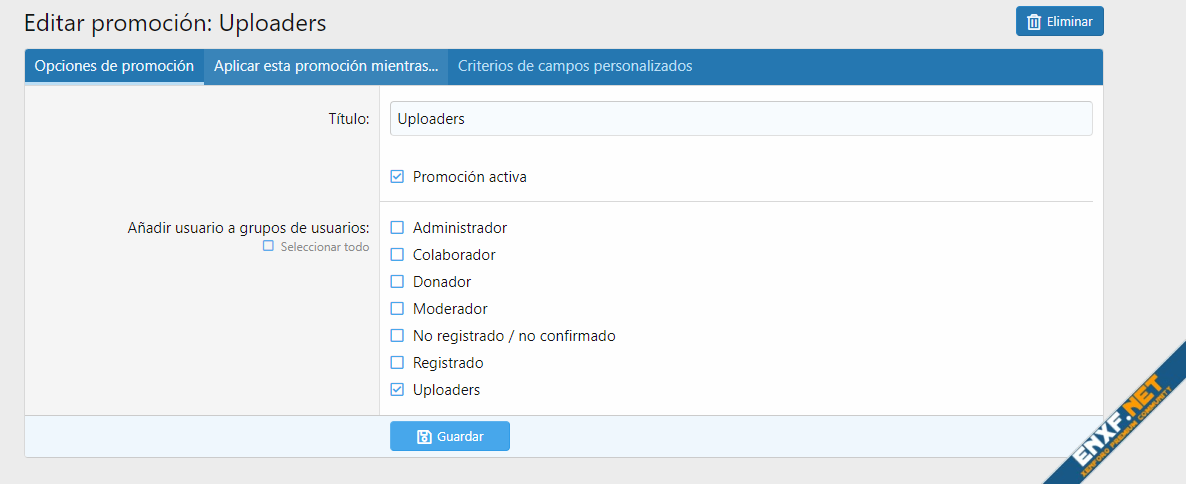The height and width of the screenshot is (484, 1186).
Task: Click the Promoción activa label
Action: [x=469, y=177]
